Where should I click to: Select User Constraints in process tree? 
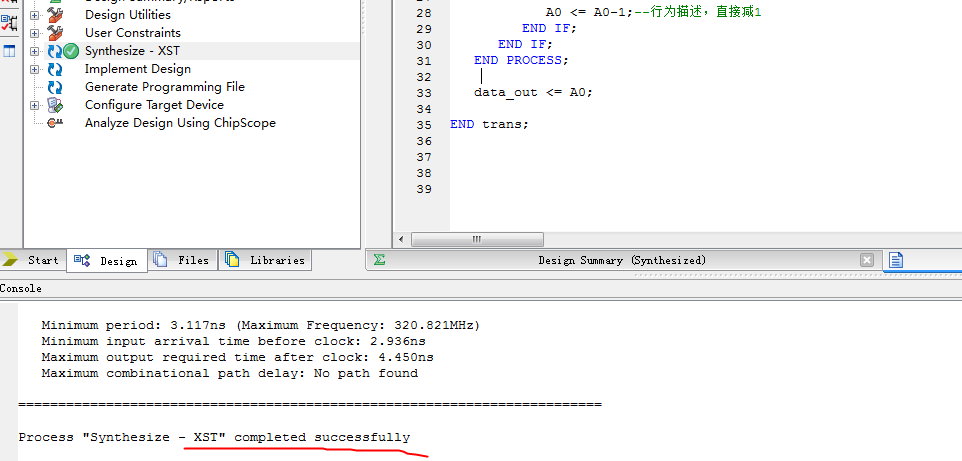(x=133, y=33)
